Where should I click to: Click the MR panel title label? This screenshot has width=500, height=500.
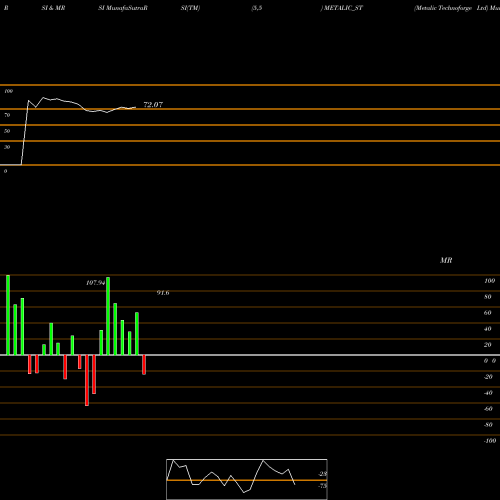click(446, 260)
